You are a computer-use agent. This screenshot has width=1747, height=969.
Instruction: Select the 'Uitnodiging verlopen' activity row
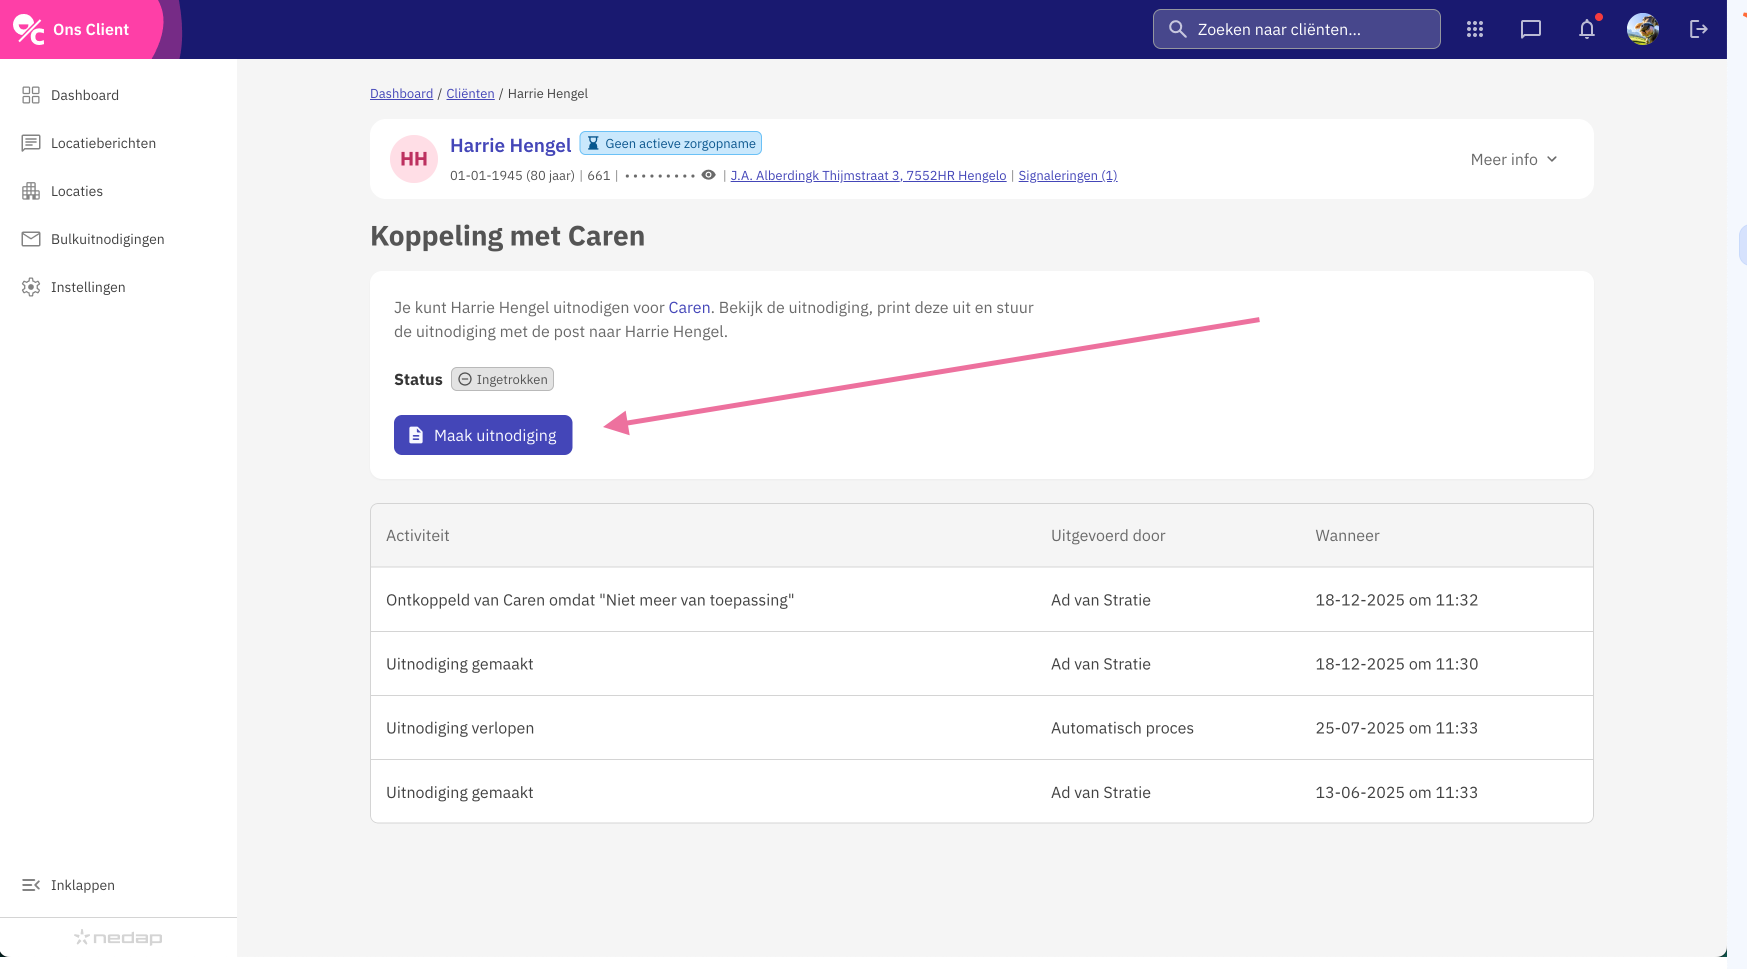pos(981,728)
